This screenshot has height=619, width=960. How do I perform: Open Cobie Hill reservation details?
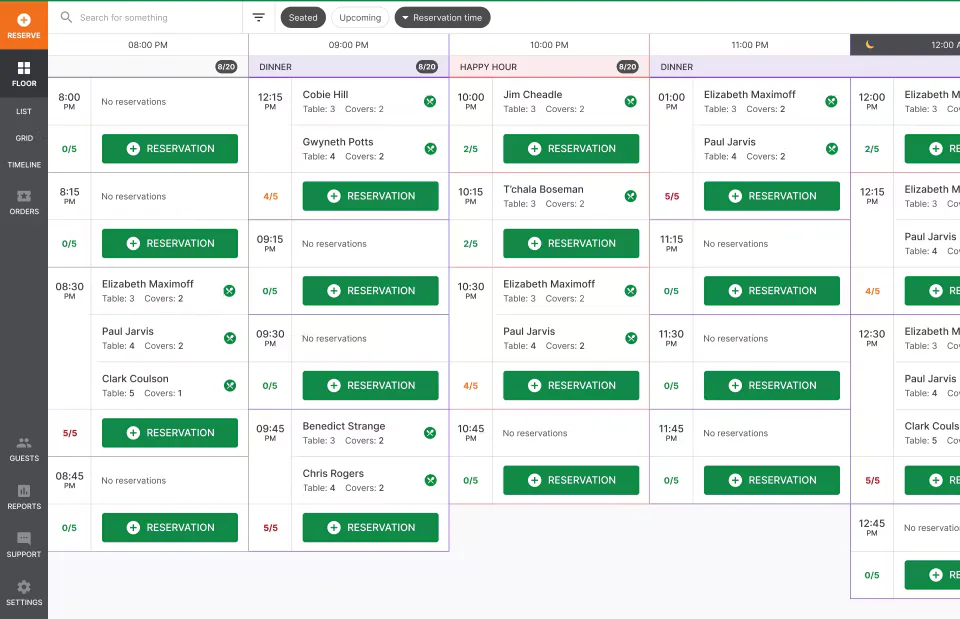click(370, 102)
